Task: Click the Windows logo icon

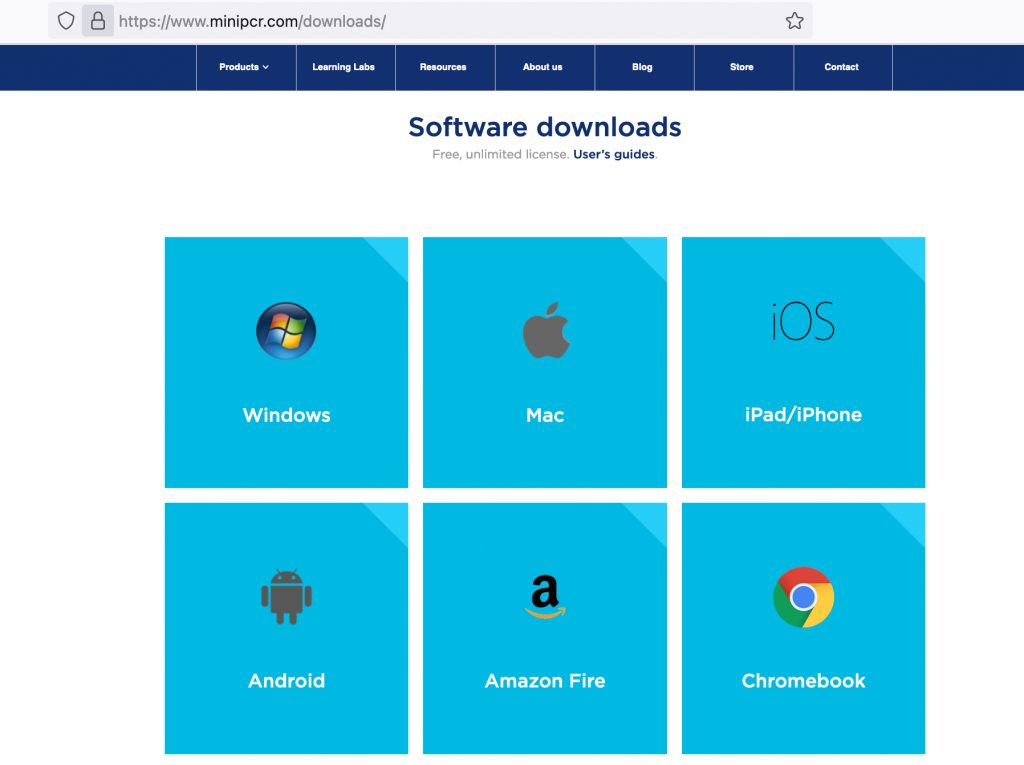Action: click(x=286, y=331)
